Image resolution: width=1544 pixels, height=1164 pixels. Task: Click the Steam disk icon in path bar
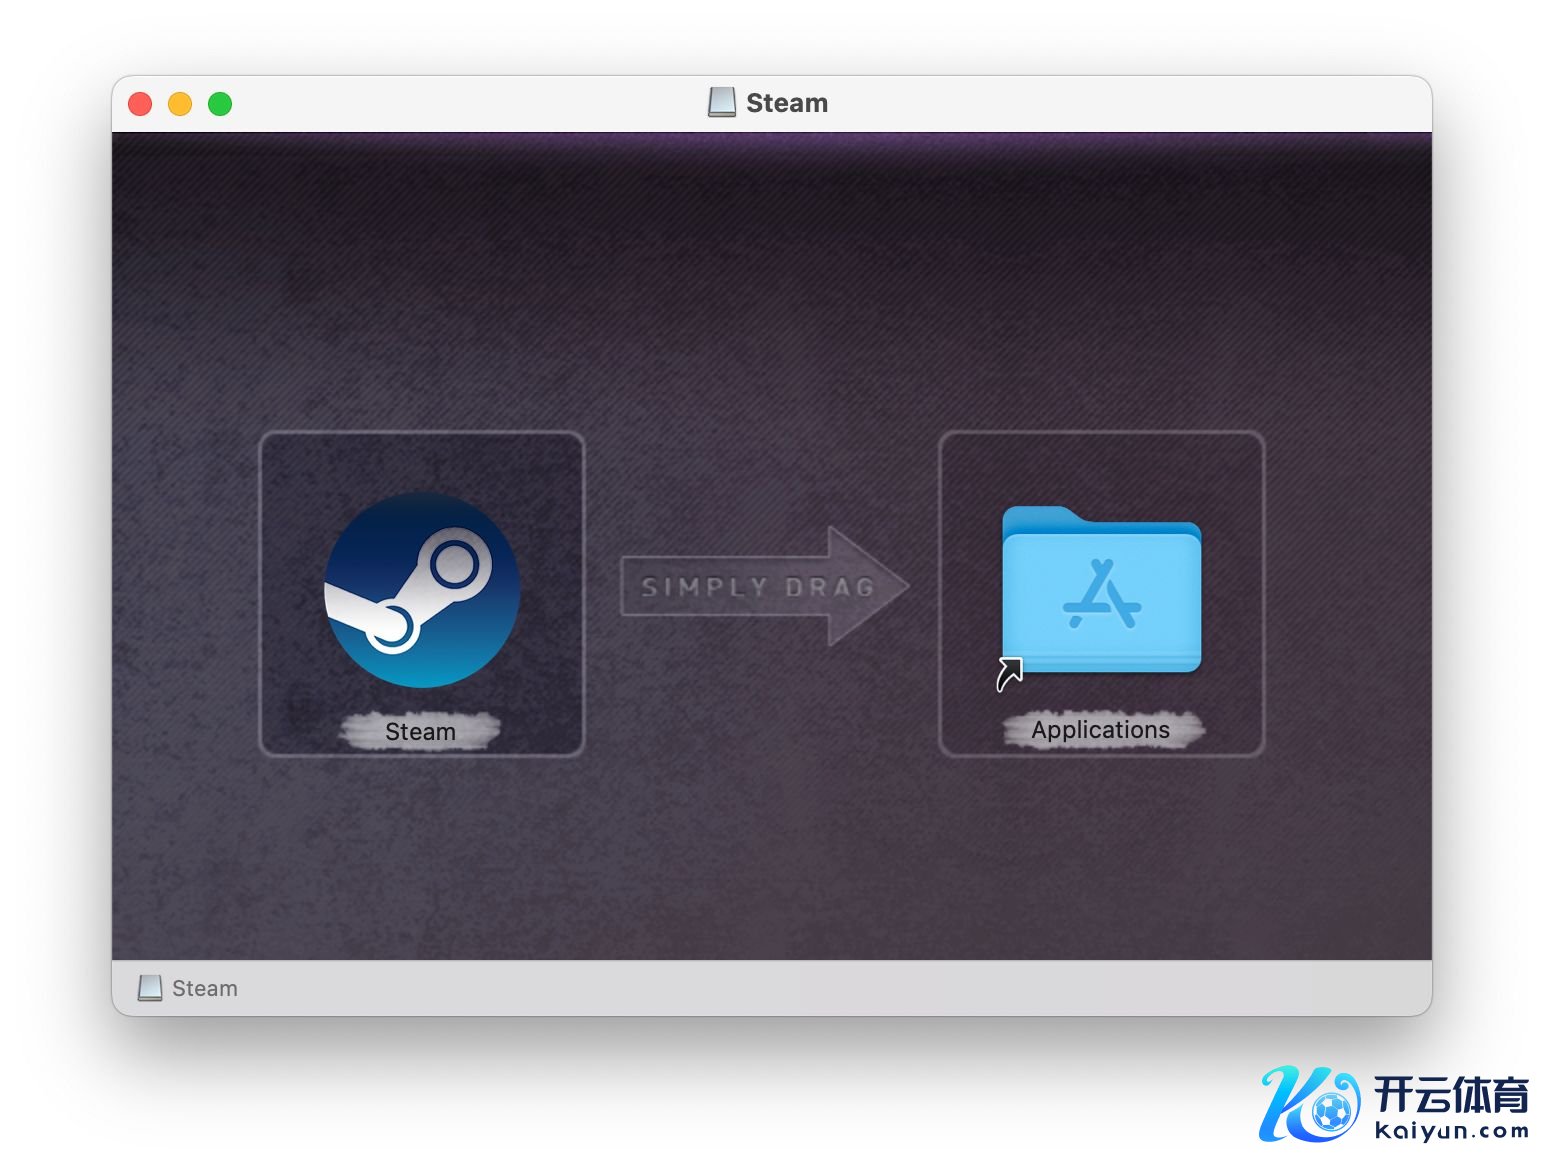tap(150, 988)
